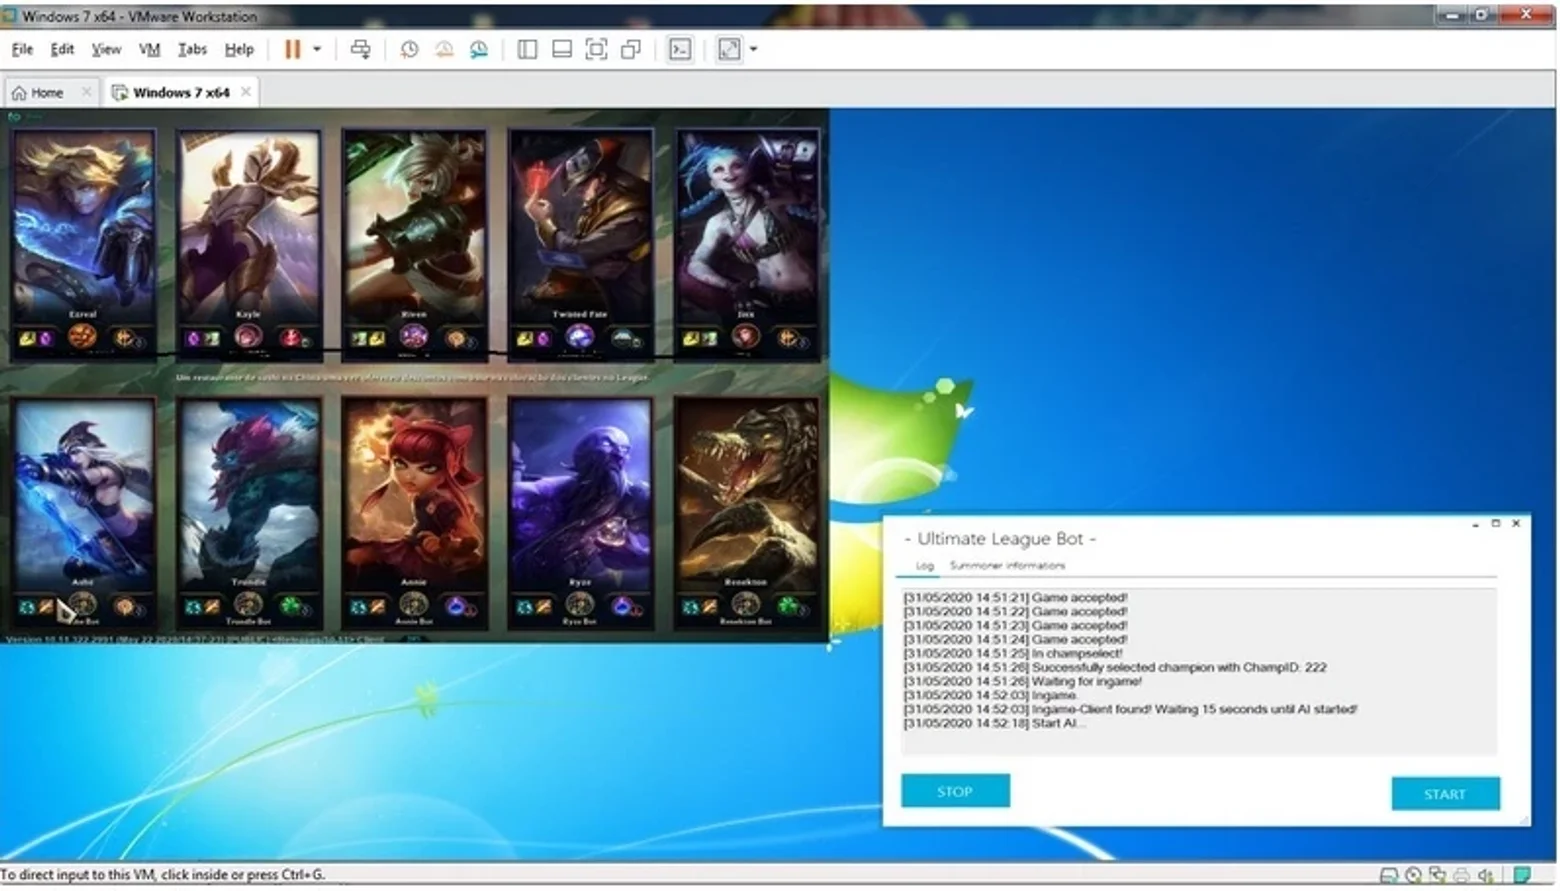Click the 'Ingame-Client found!' log line
1560x891 pixels.
click(x=1130, y=709)
